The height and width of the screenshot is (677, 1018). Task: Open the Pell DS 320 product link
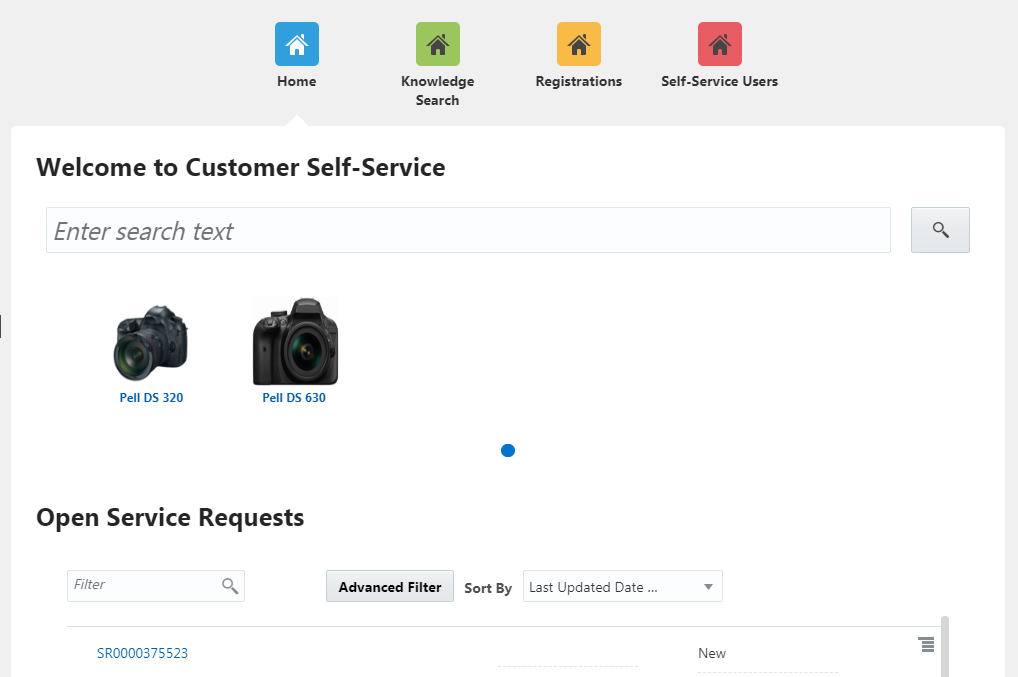151,398
